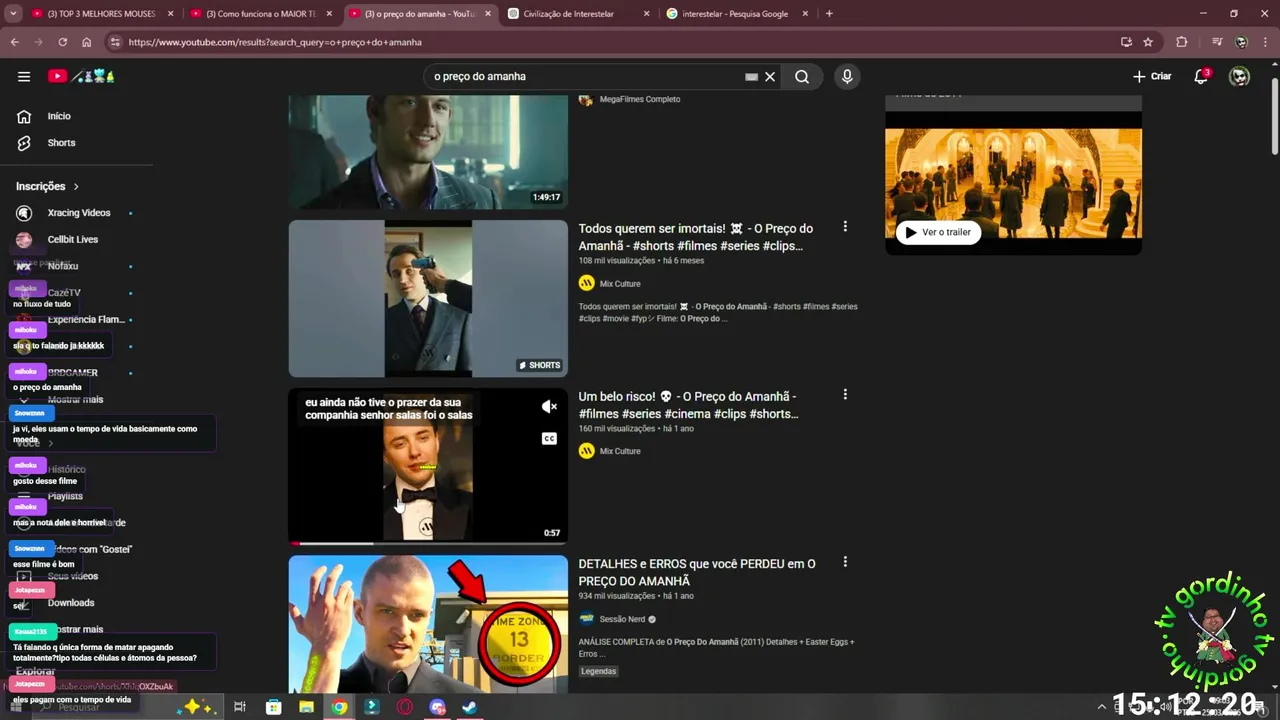Unmute the Um belo risco preview
Image resolution: width=1280 pixels, height=720 pixels.
[x=549, y=407]
